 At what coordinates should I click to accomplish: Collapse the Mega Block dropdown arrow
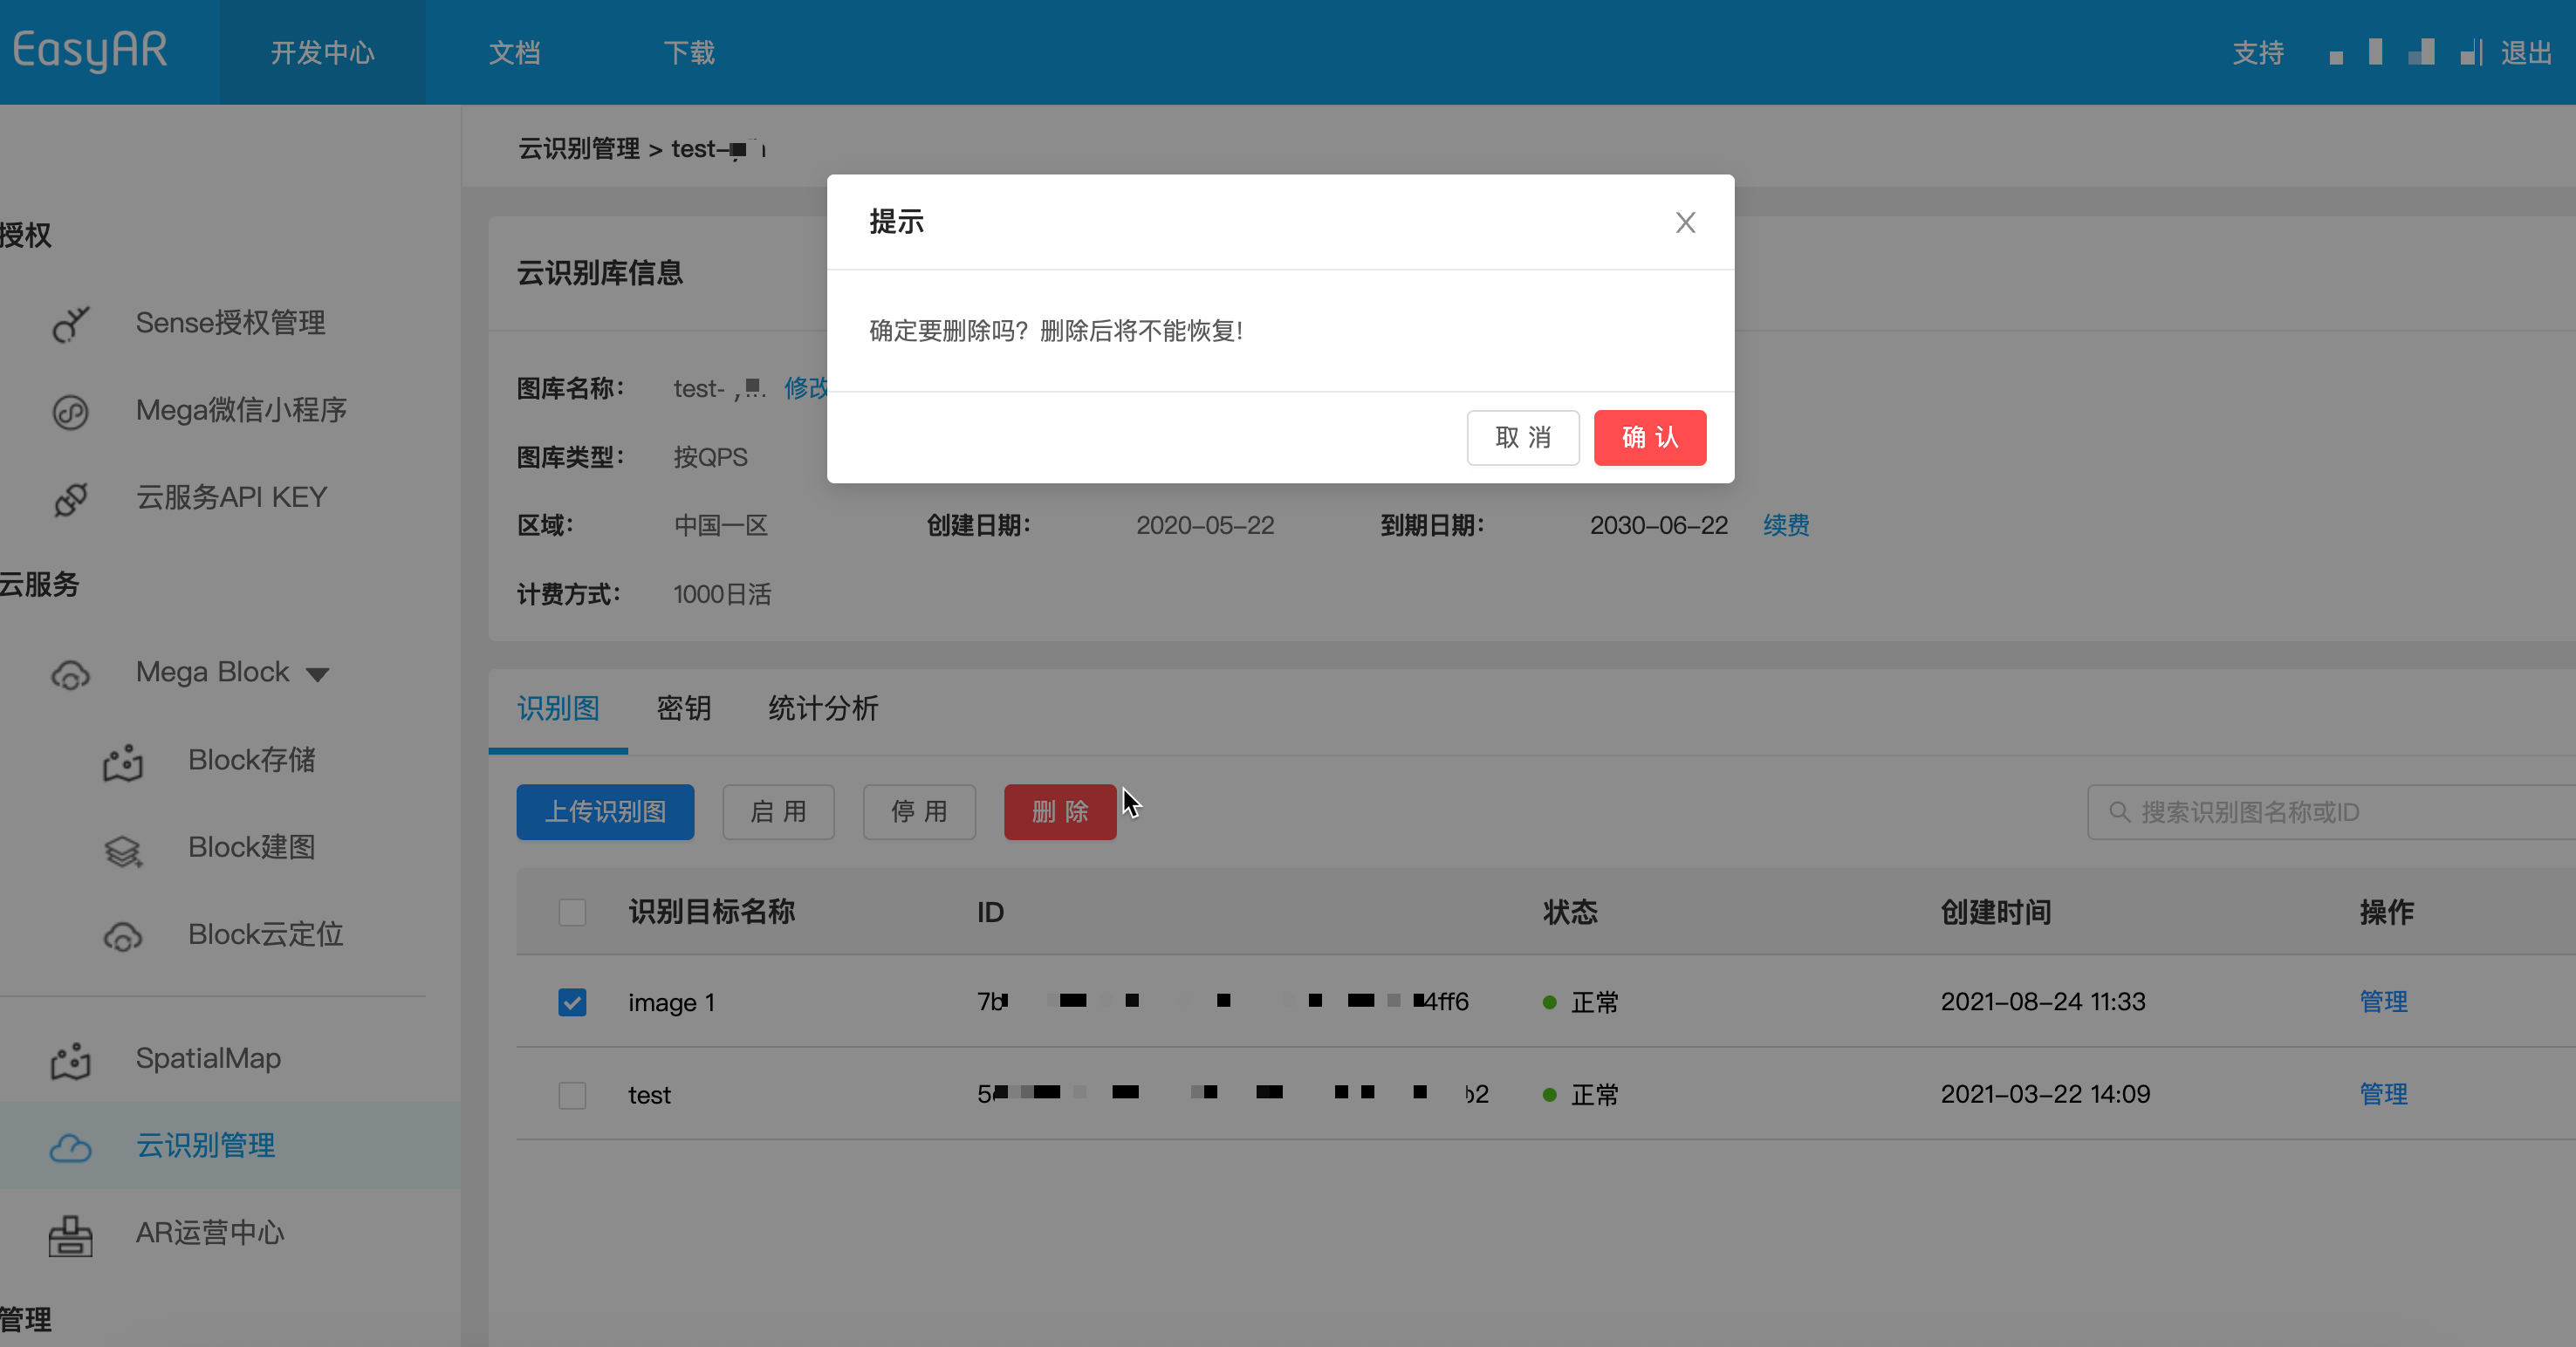[318, 674]
